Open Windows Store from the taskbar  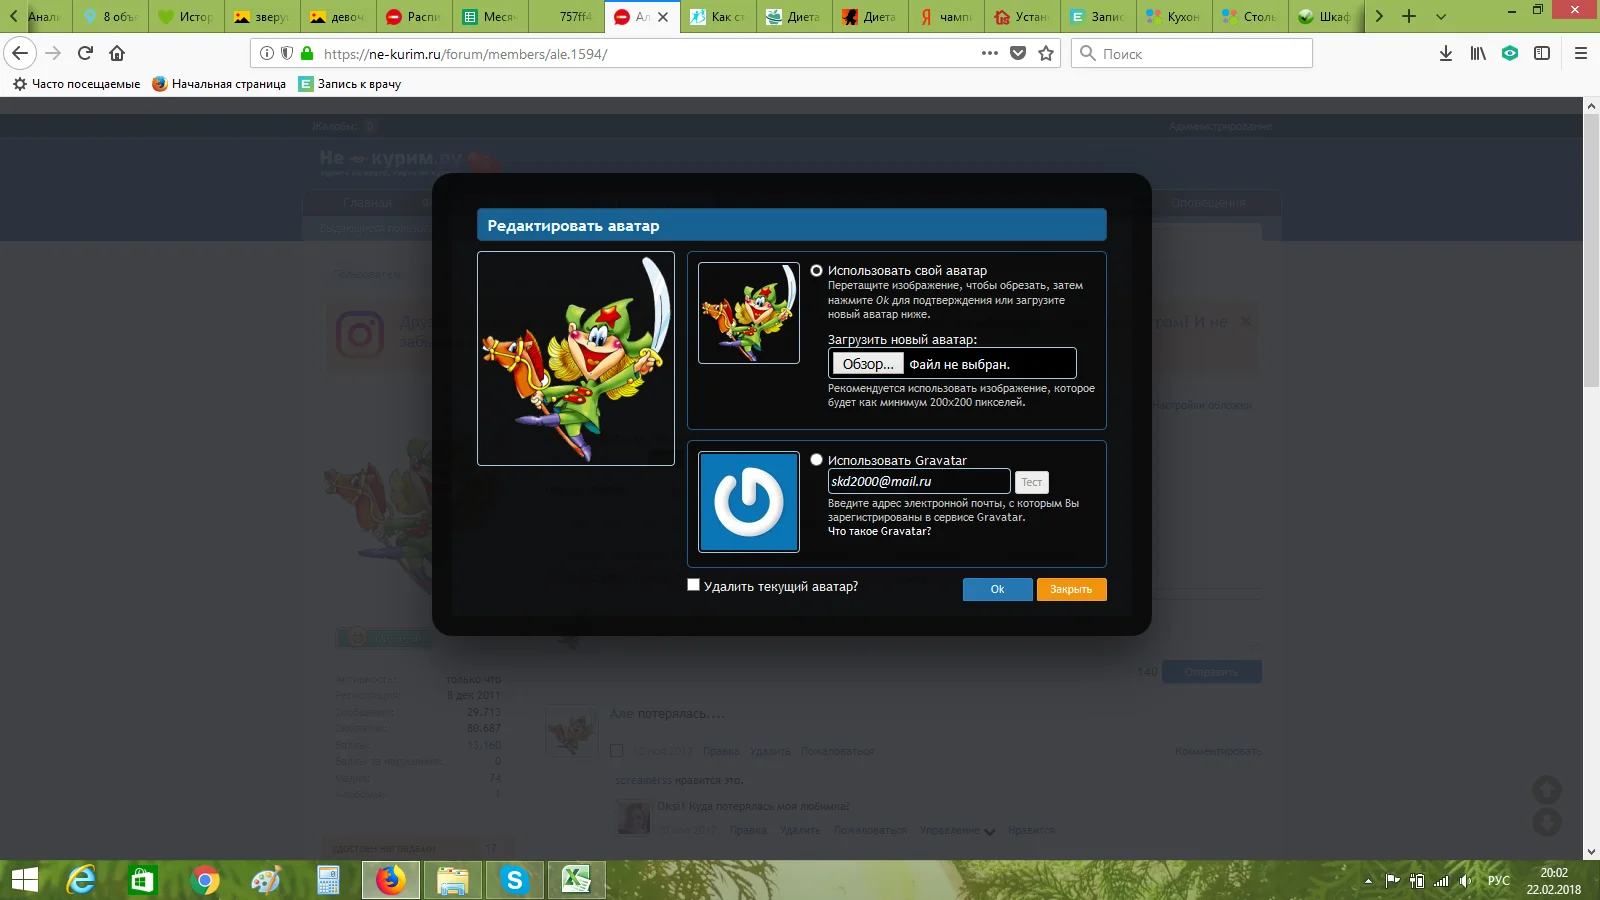pyautogui.click(x=143, y=880)
